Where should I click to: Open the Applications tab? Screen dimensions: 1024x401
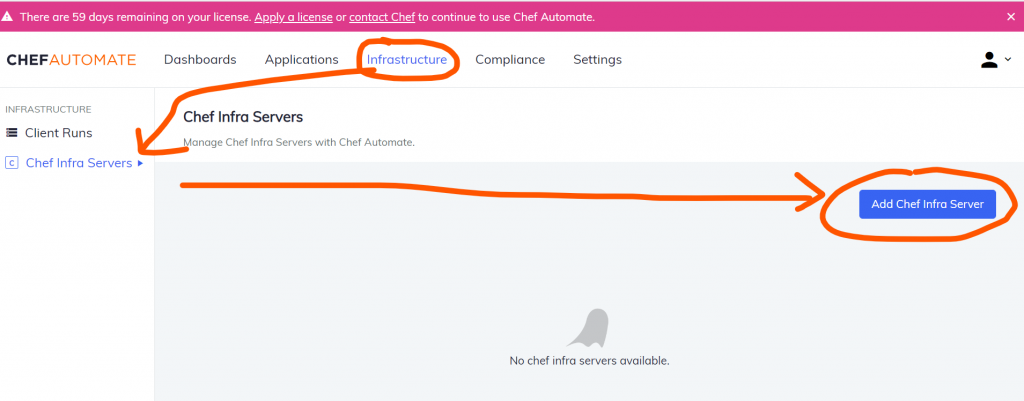301,60
